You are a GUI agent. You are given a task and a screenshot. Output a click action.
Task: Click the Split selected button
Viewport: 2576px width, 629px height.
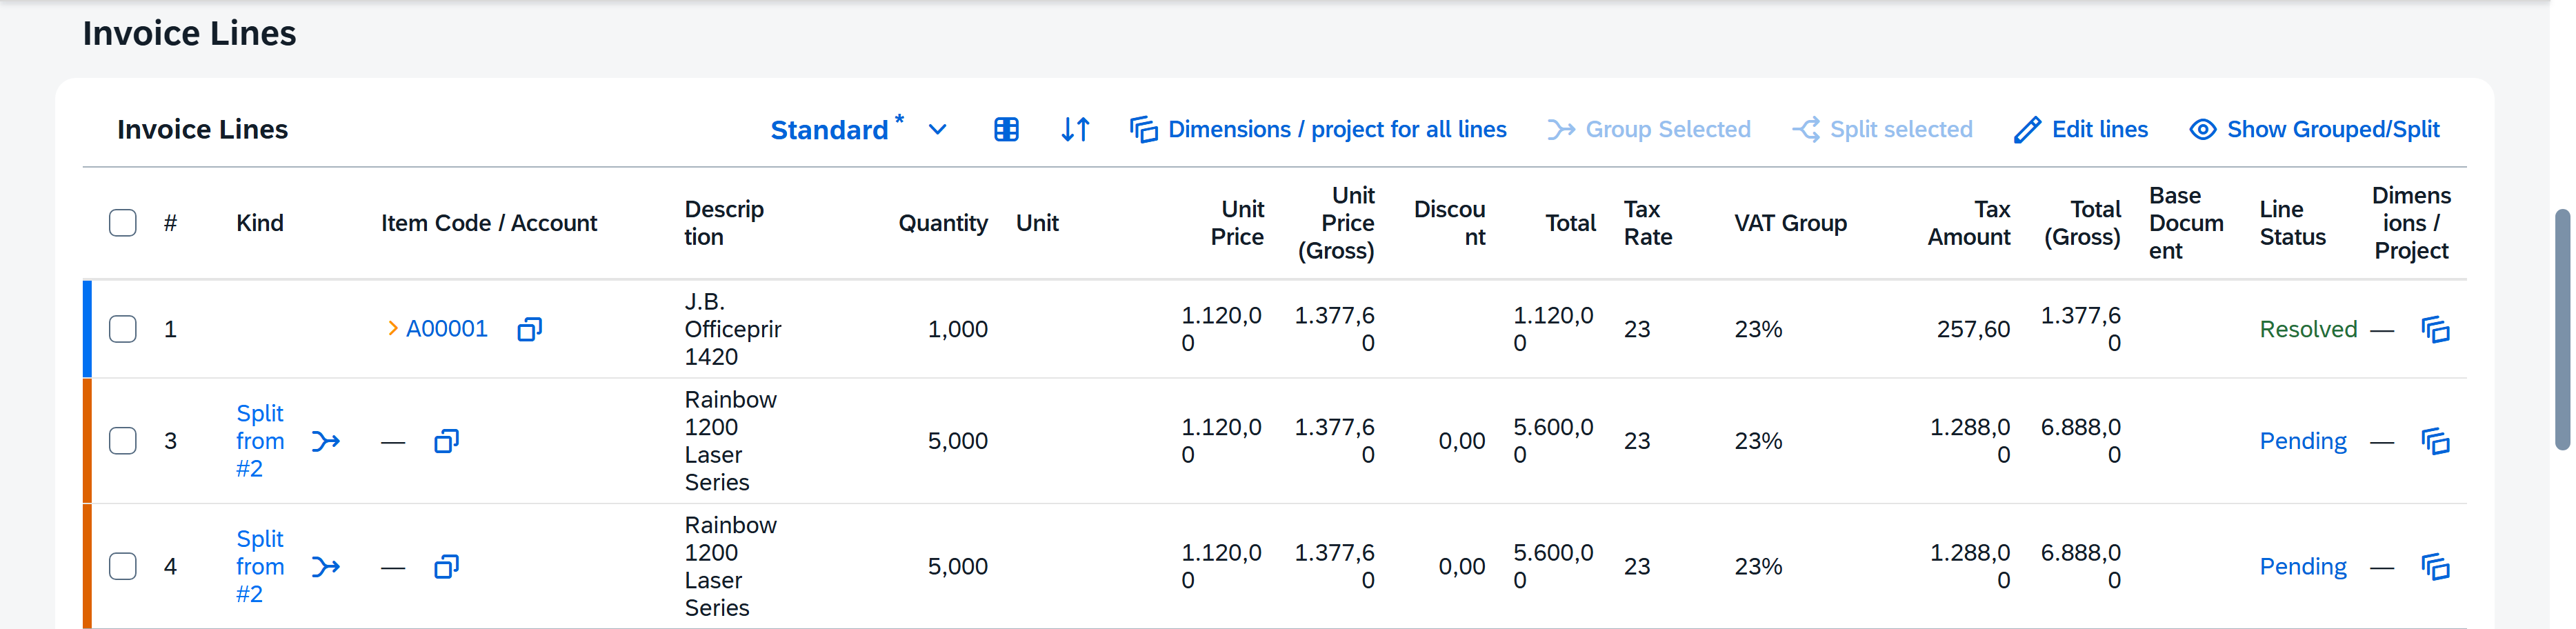point(1882,130)
